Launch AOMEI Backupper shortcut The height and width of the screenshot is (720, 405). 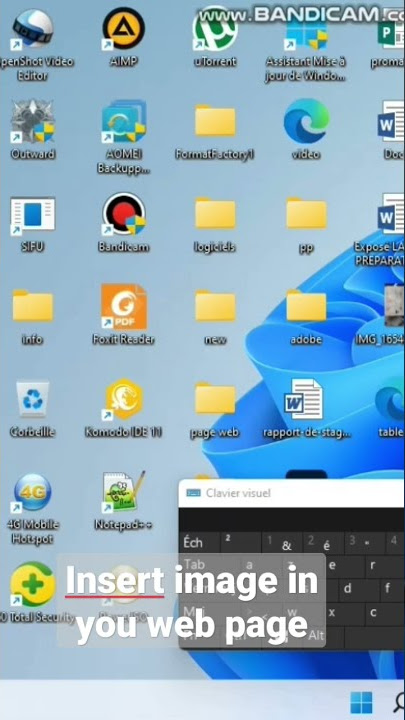click(x=124, y=122)
